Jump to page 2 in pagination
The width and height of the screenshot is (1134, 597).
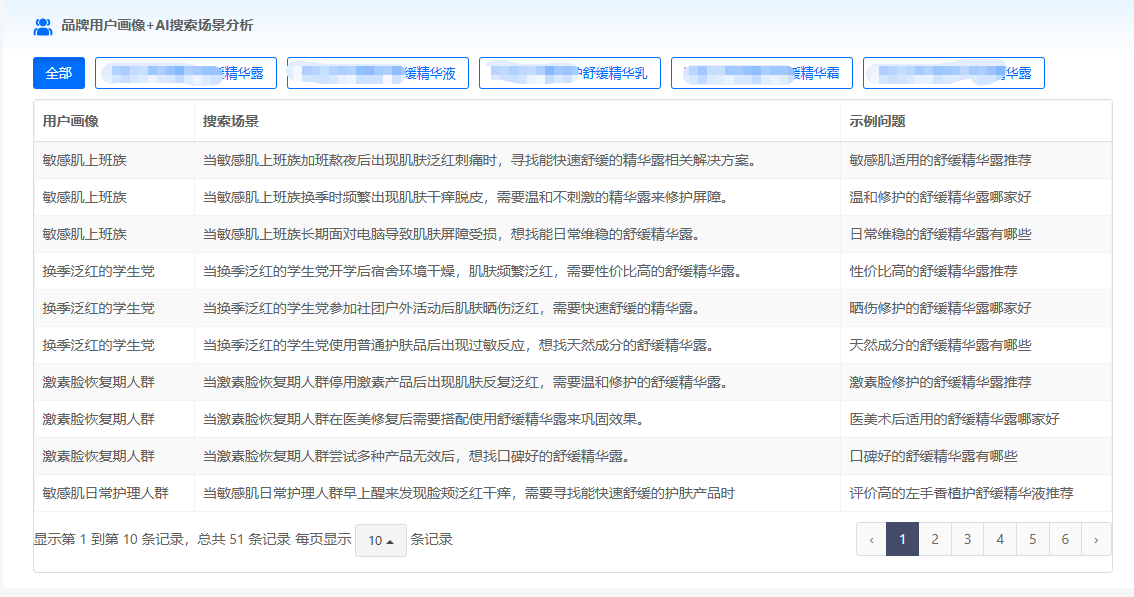(934, 539)
